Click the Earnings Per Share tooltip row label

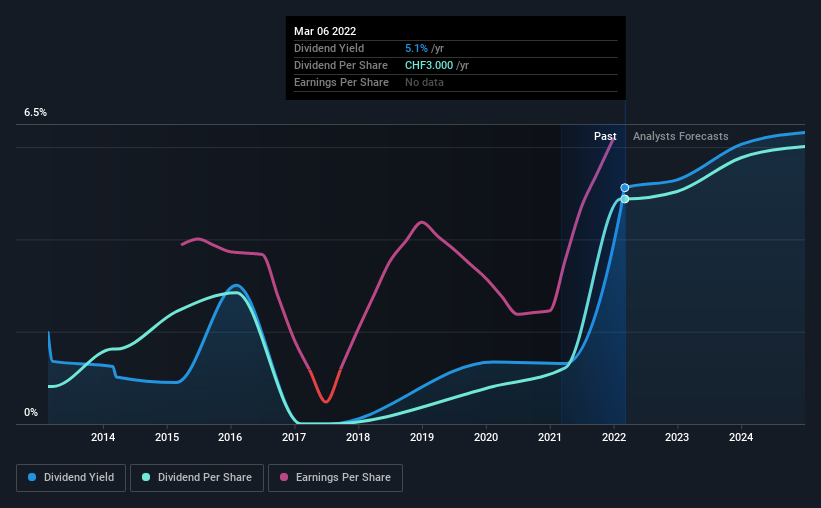tap(341, 82)
